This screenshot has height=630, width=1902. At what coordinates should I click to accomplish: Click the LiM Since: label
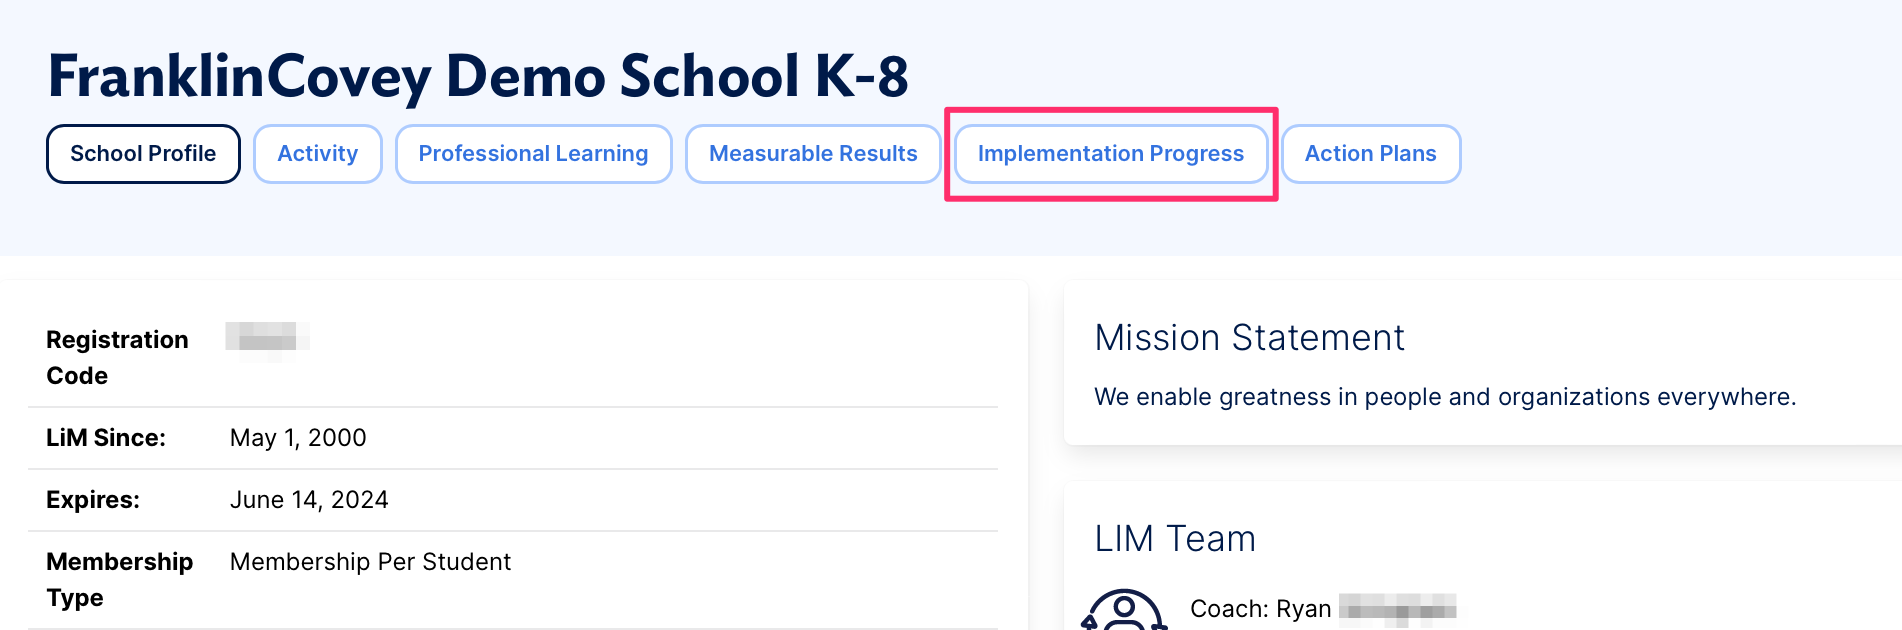(x=106, y=438)
